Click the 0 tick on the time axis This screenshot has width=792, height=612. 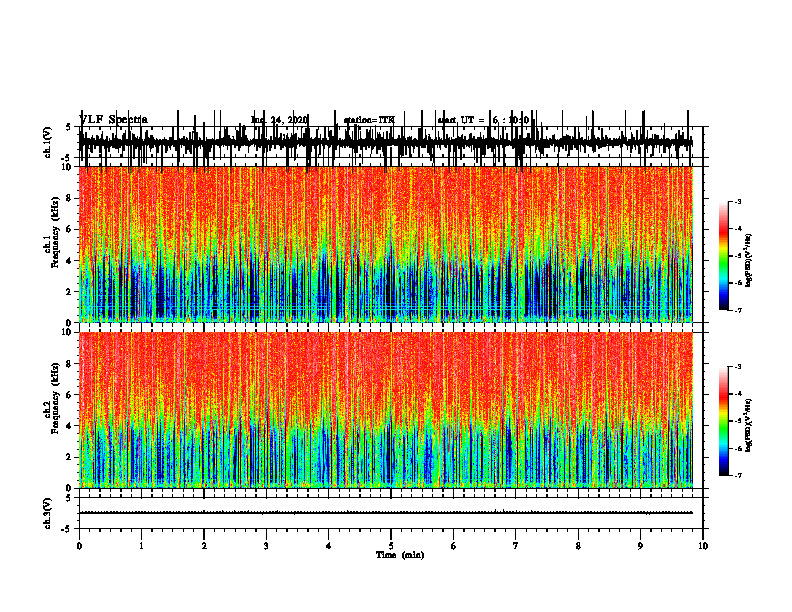[x=79, y=546]
